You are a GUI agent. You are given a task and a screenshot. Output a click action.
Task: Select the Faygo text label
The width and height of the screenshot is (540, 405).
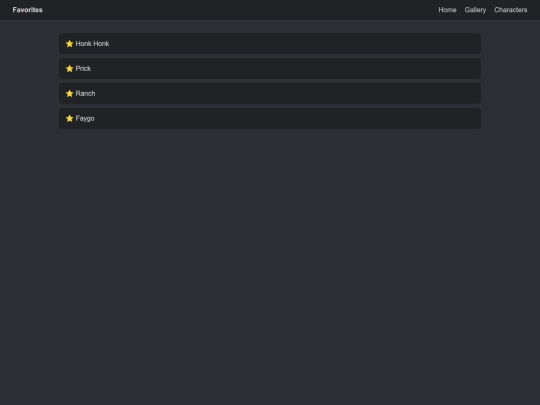tap(85, 118)
